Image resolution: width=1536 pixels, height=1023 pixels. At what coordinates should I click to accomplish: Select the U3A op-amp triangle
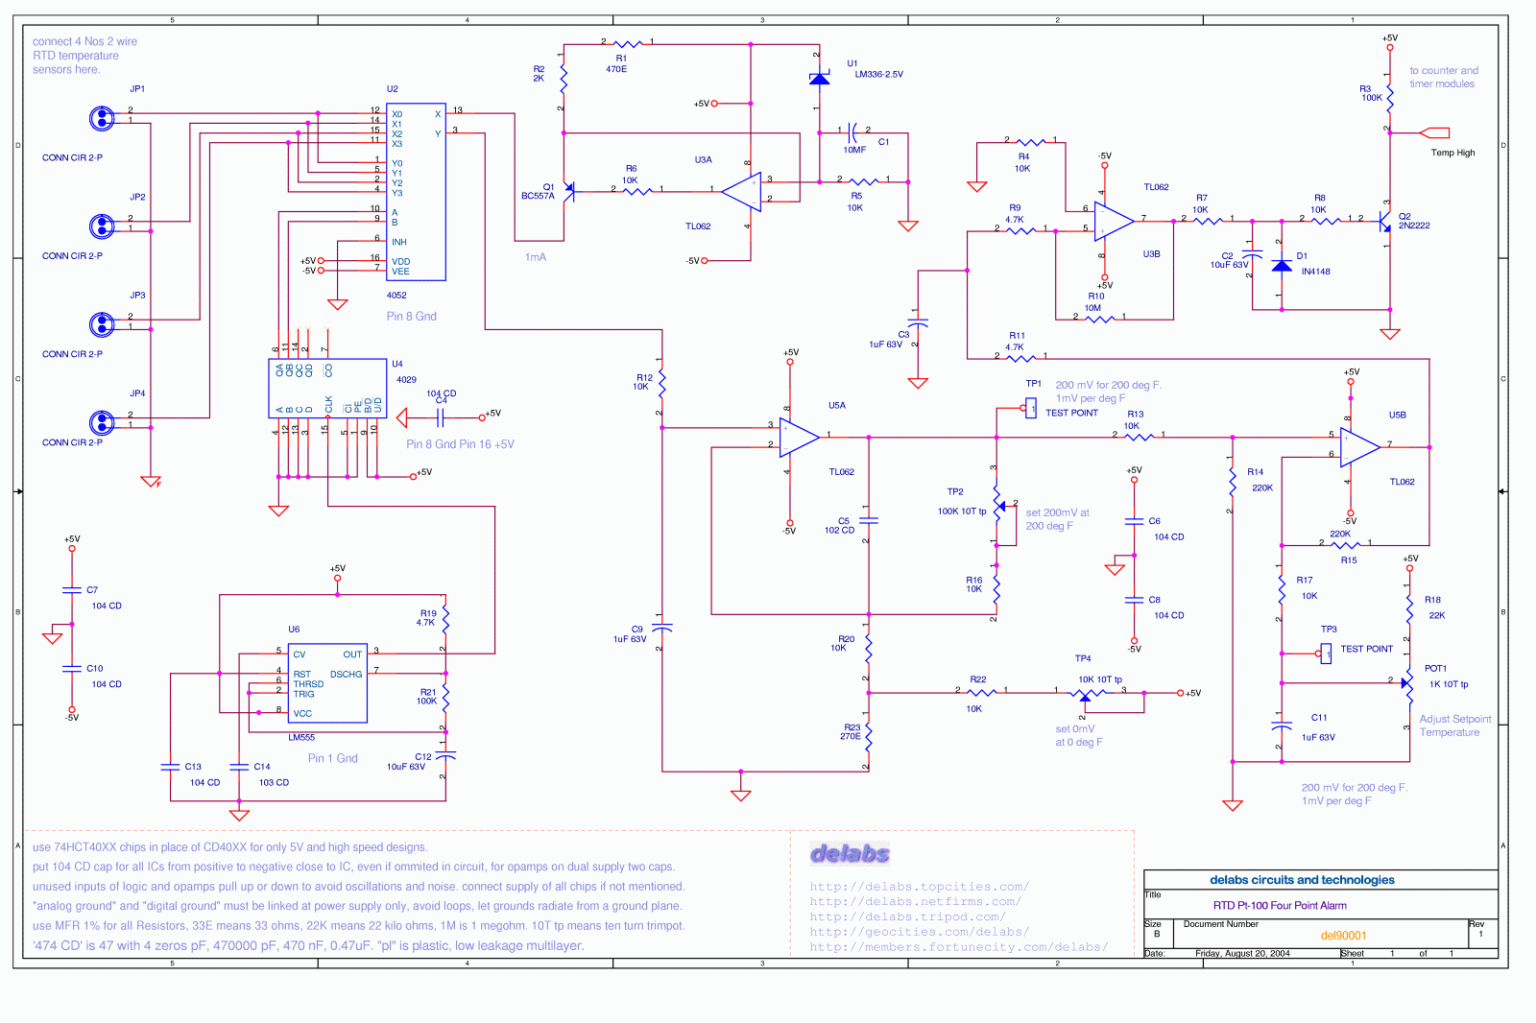(742, 191)
